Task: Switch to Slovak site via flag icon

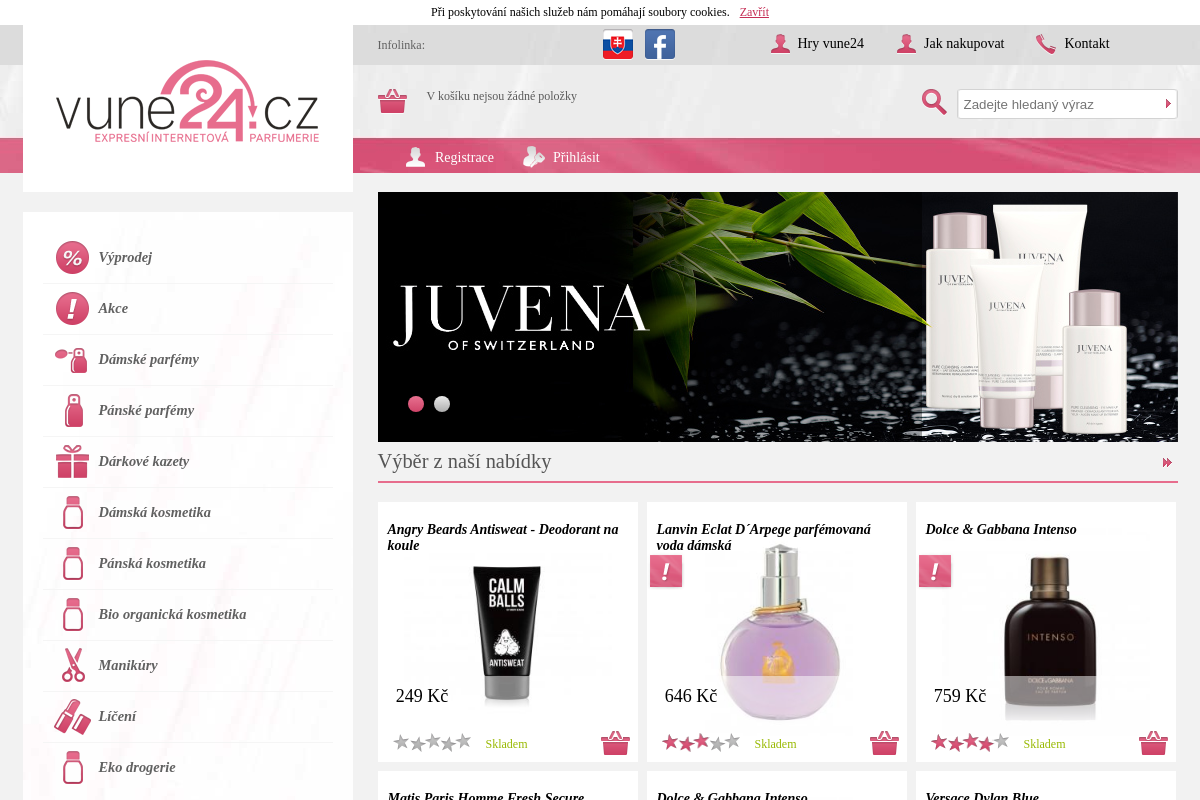Action: [618, 44]
